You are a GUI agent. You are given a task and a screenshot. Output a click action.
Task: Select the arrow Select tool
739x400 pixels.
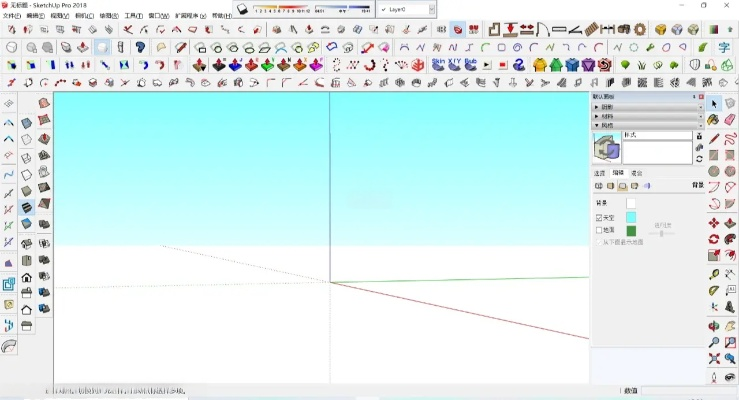tap(714, 103)
